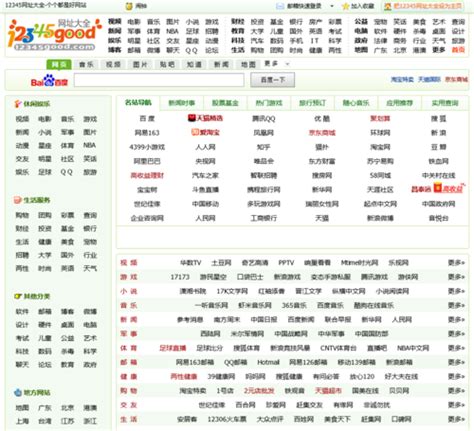Open the 12306火车票 link
The width and height of the screenshot is (474, 431).
227,419
